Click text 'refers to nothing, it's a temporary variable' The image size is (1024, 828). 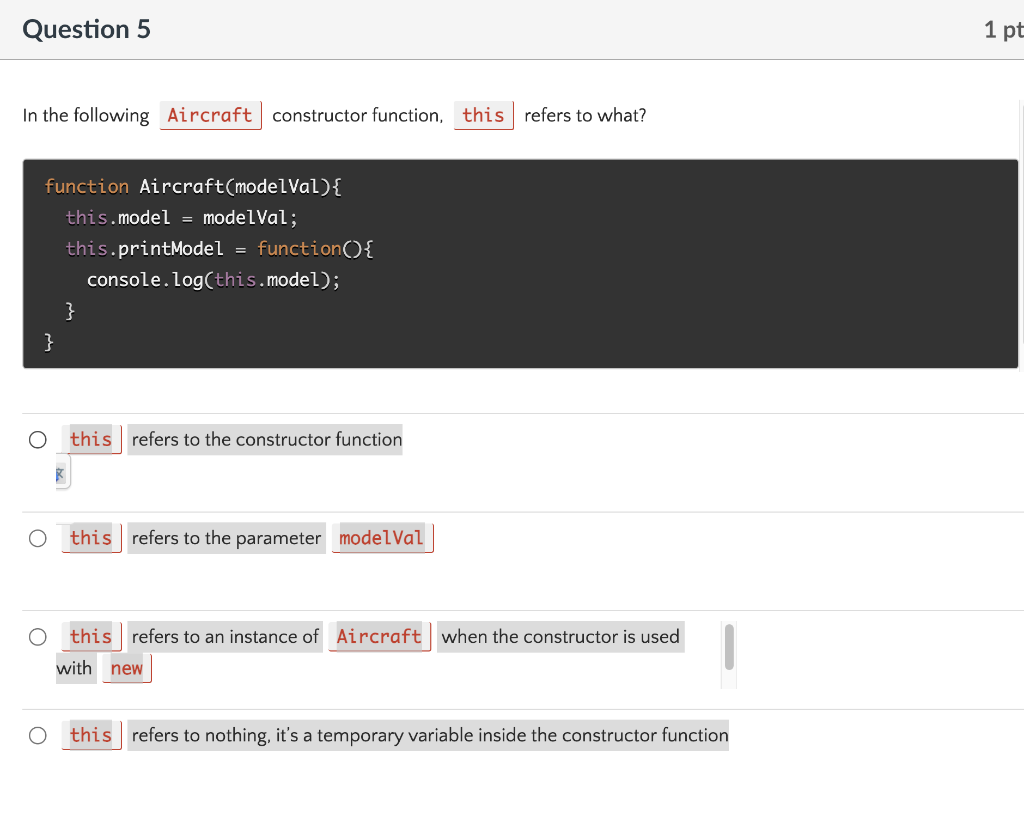point(301,735)
